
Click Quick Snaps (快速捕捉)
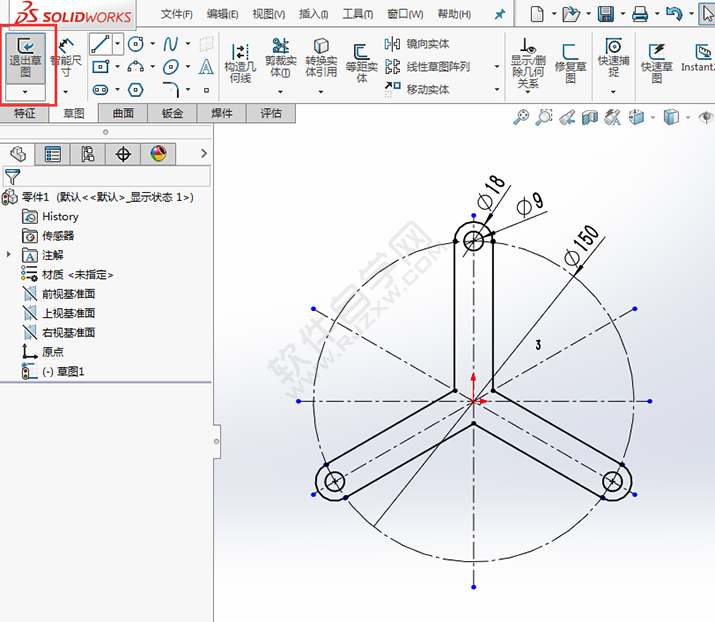click(x=614, y=58)
